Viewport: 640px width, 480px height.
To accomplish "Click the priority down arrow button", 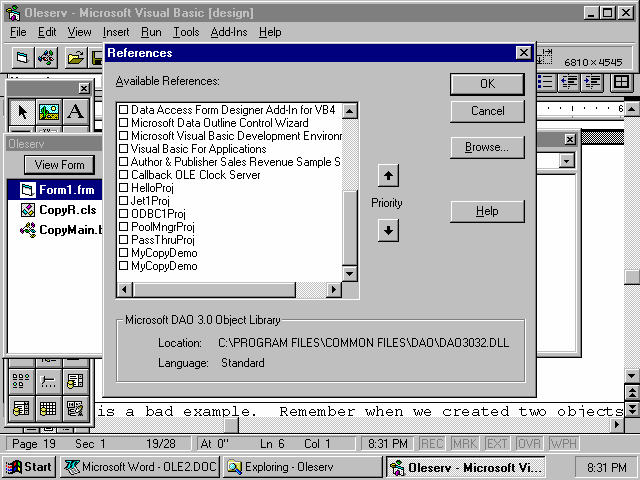I will [389, 230].
